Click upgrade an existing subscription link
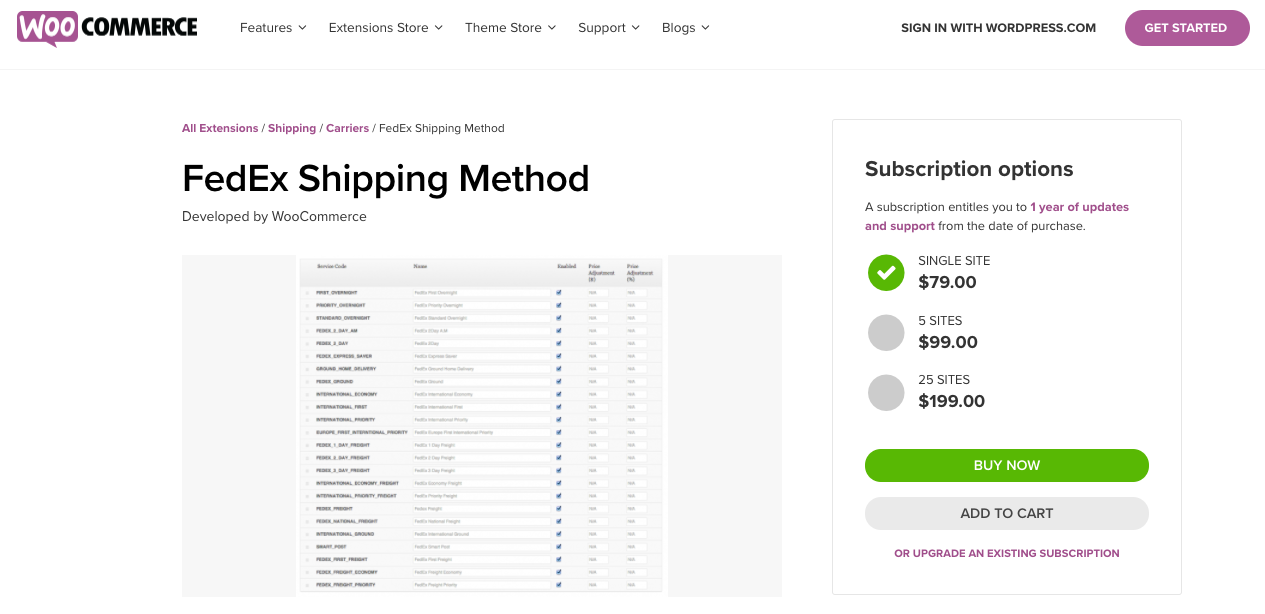 pyautogui.click(x=1006, y=553)
